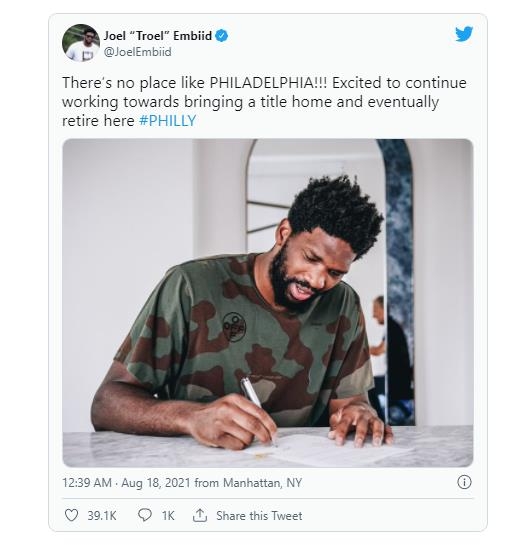Click the Manhattan, NY location link
The image size is (523, 560).
(x=263, y=483)
